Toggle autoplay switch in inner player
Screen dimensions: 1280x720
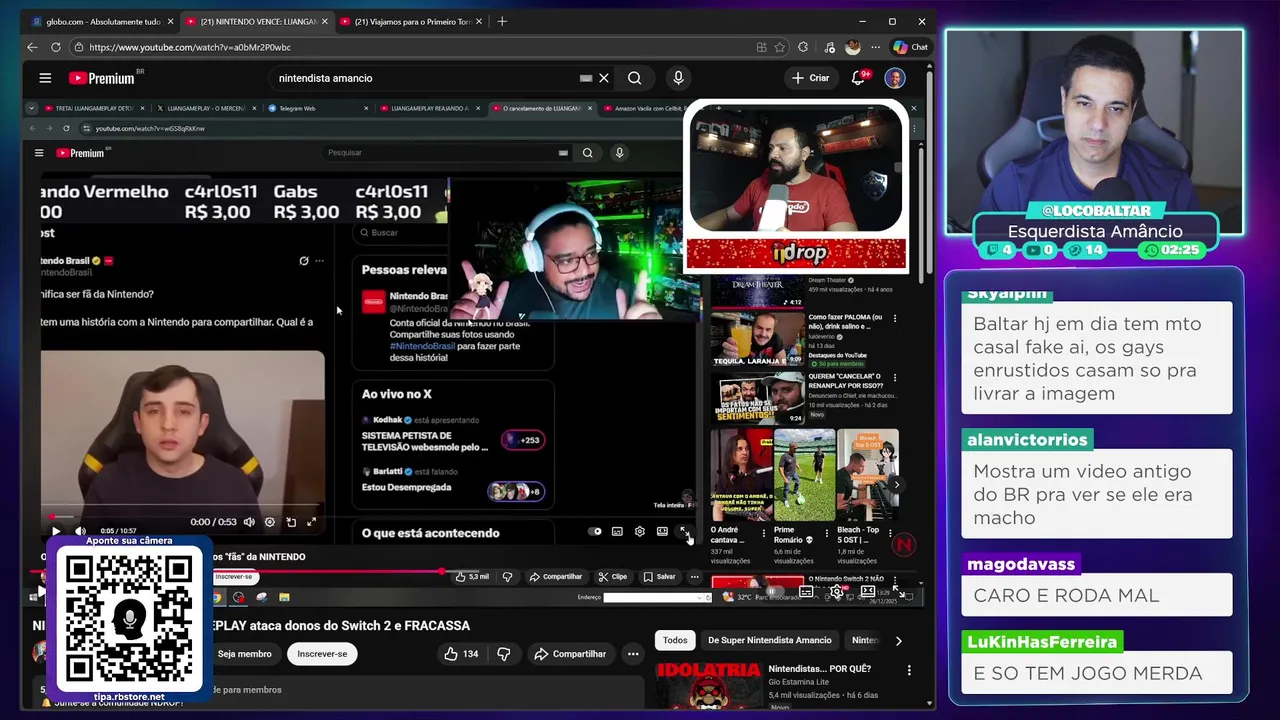tap(595, 531)
